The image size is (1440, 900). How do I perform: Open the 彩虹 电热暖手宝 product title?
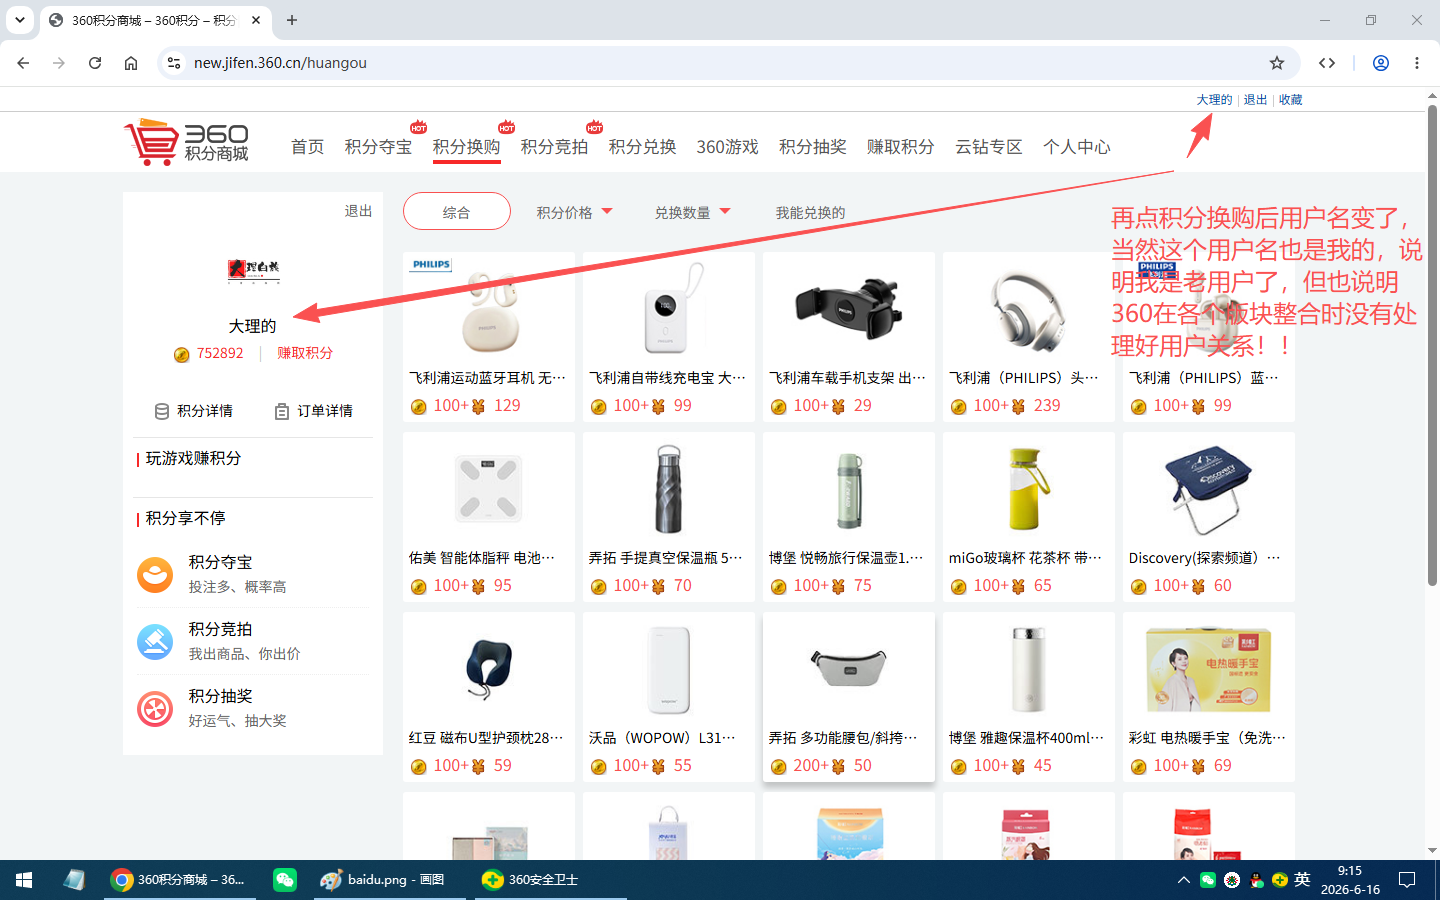(1208, 738)
